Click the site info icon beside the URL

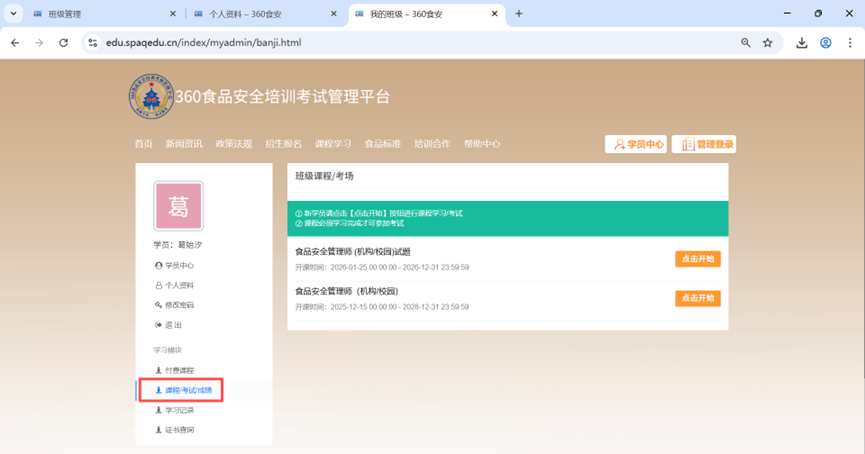pyautogui.click(x=92, y=43)
